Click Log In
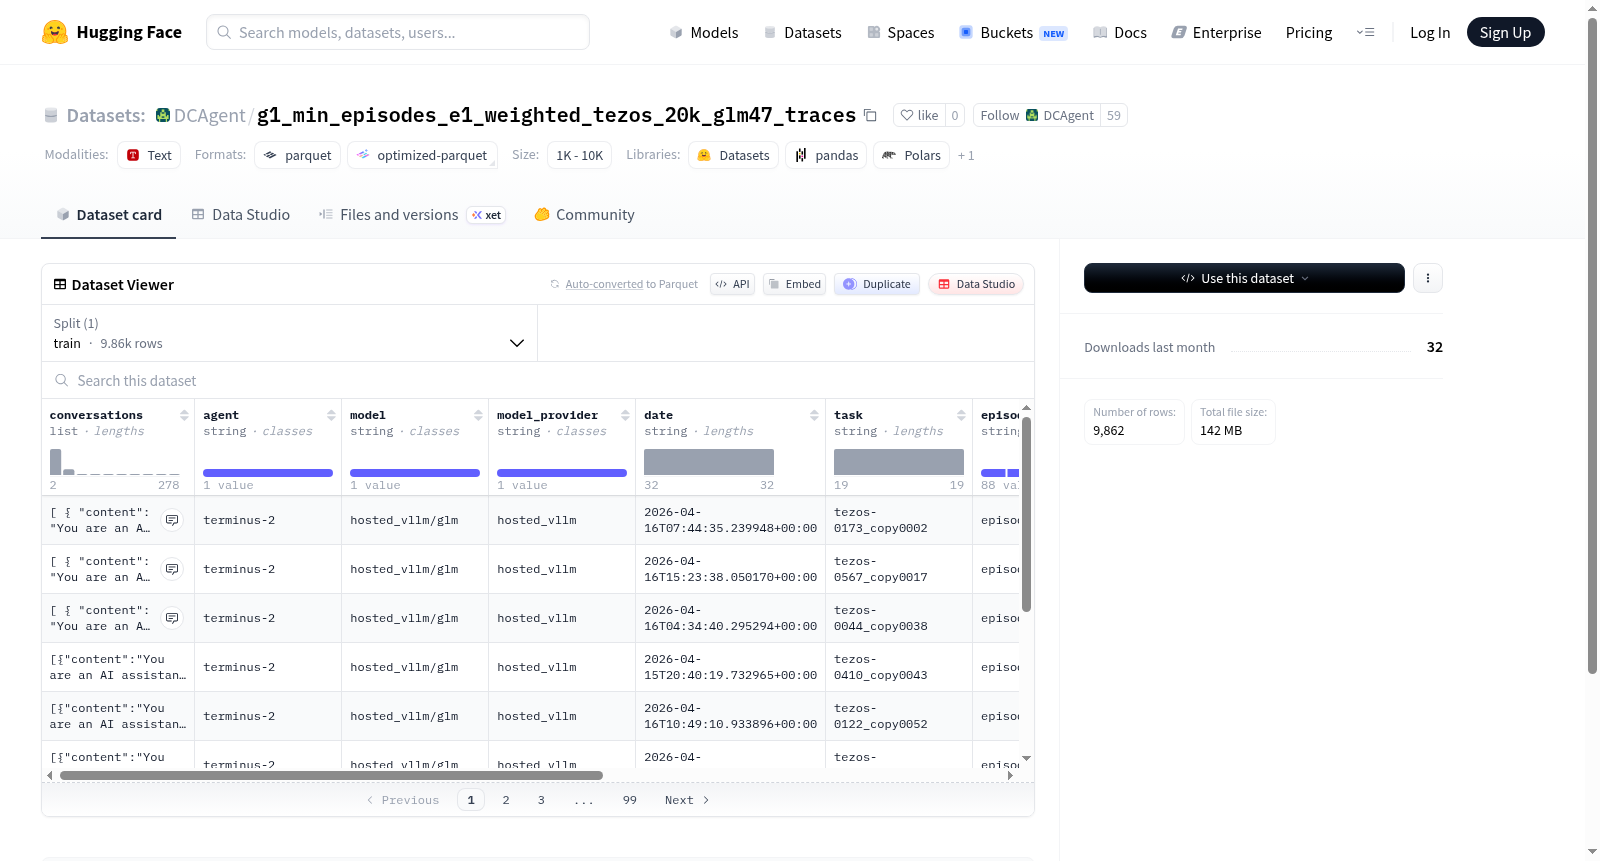Image resolution: width=1600 pixels, height=861 pixels. click(1430, 33)
